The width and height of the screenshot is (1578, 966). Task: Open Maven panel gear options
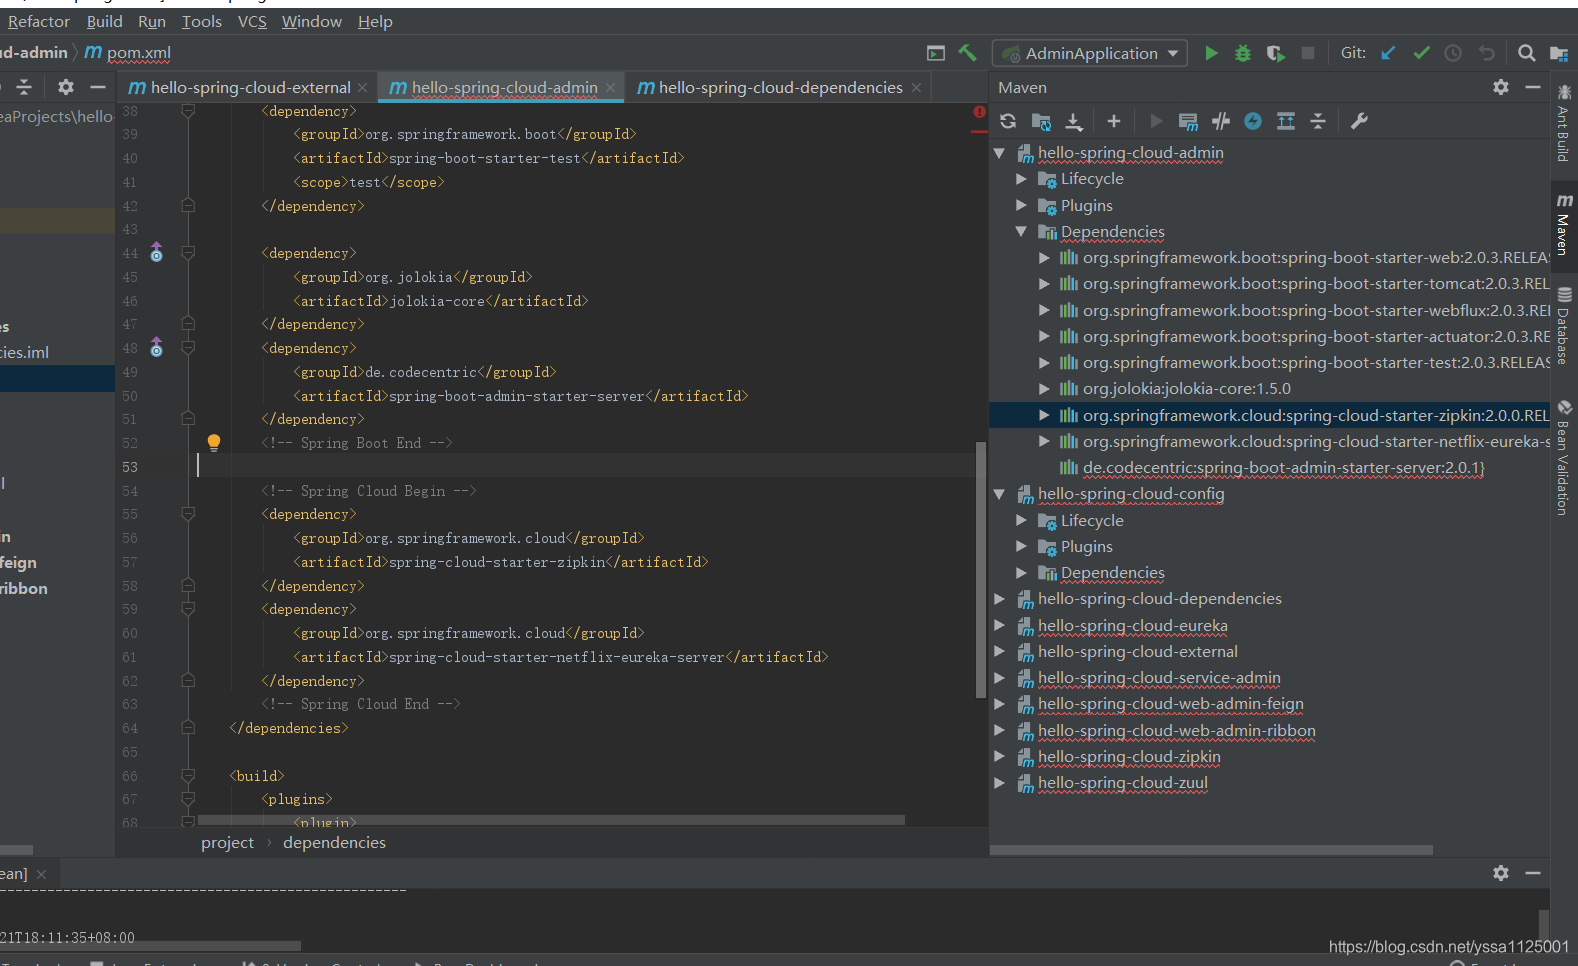click(x=1501, y=87)
